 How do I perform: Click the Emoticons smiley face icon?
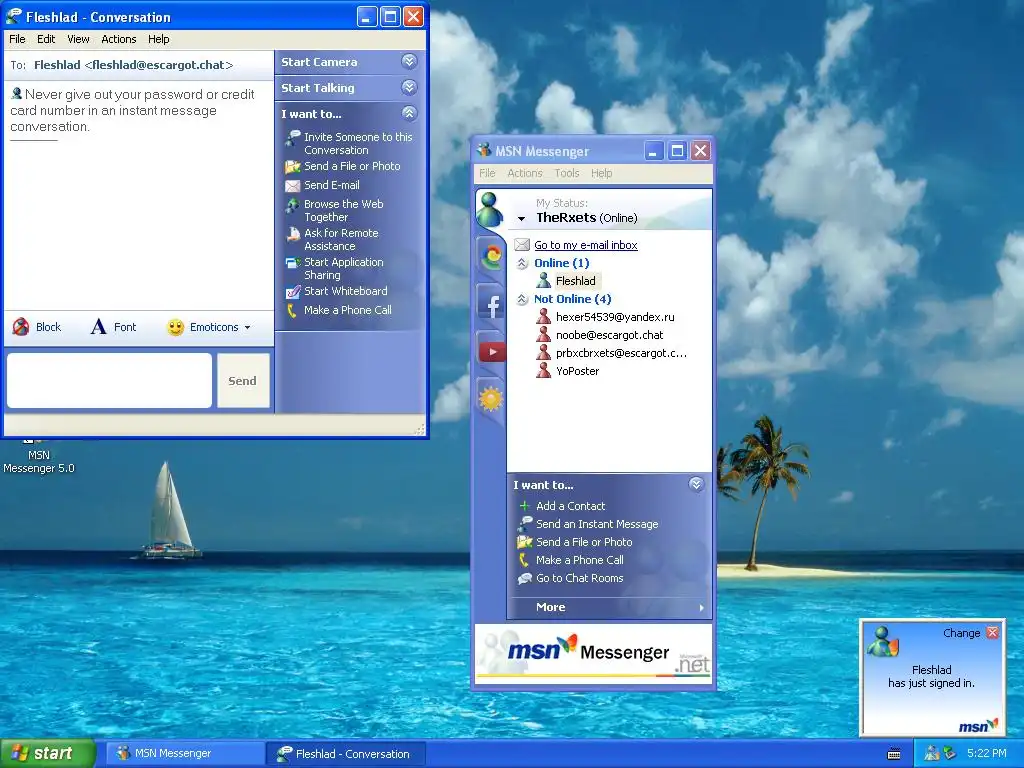pyautogui.click(x=175, y=327)
